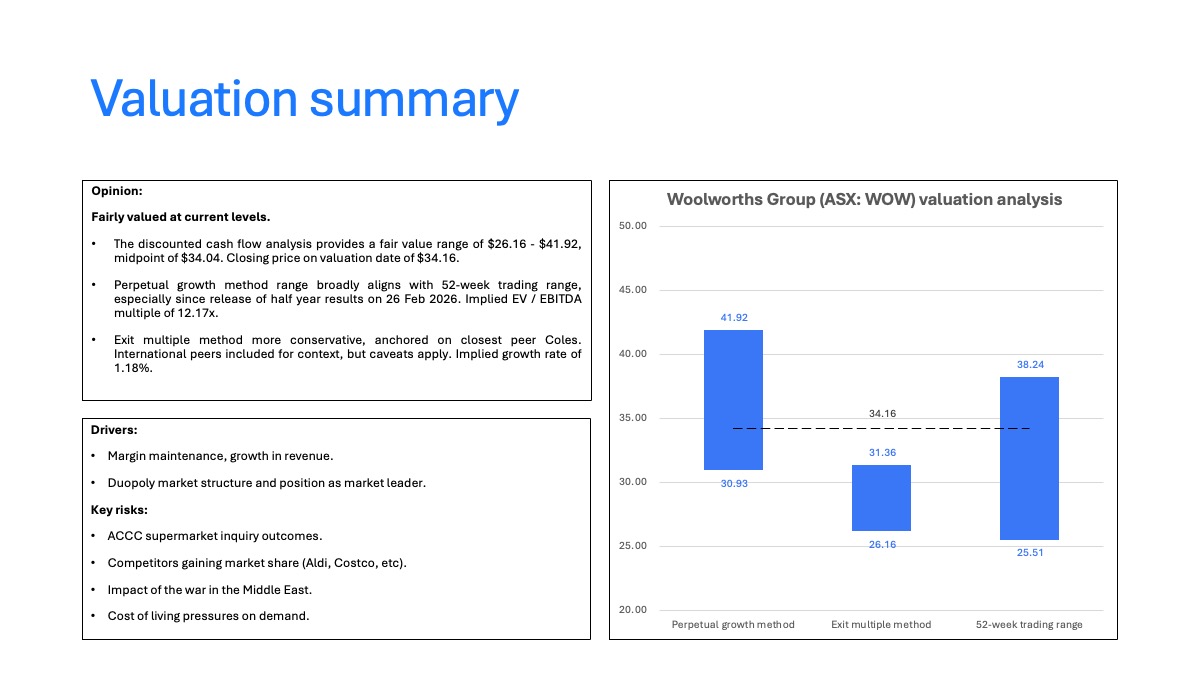Screen dimensions: 1200x675
Task: Click the 'Valuation summary' slide title
Action: click(x=305, y=99)
